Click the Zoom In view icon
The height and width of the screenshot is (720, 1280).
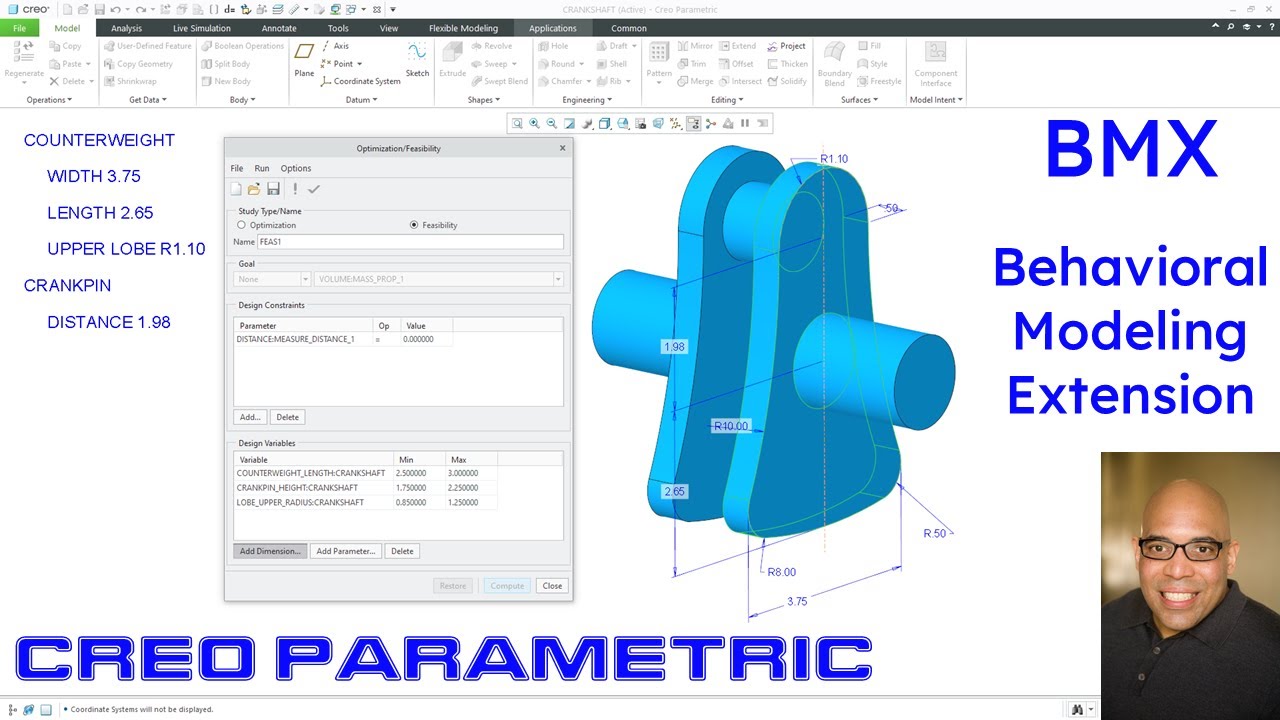(534, 124)
